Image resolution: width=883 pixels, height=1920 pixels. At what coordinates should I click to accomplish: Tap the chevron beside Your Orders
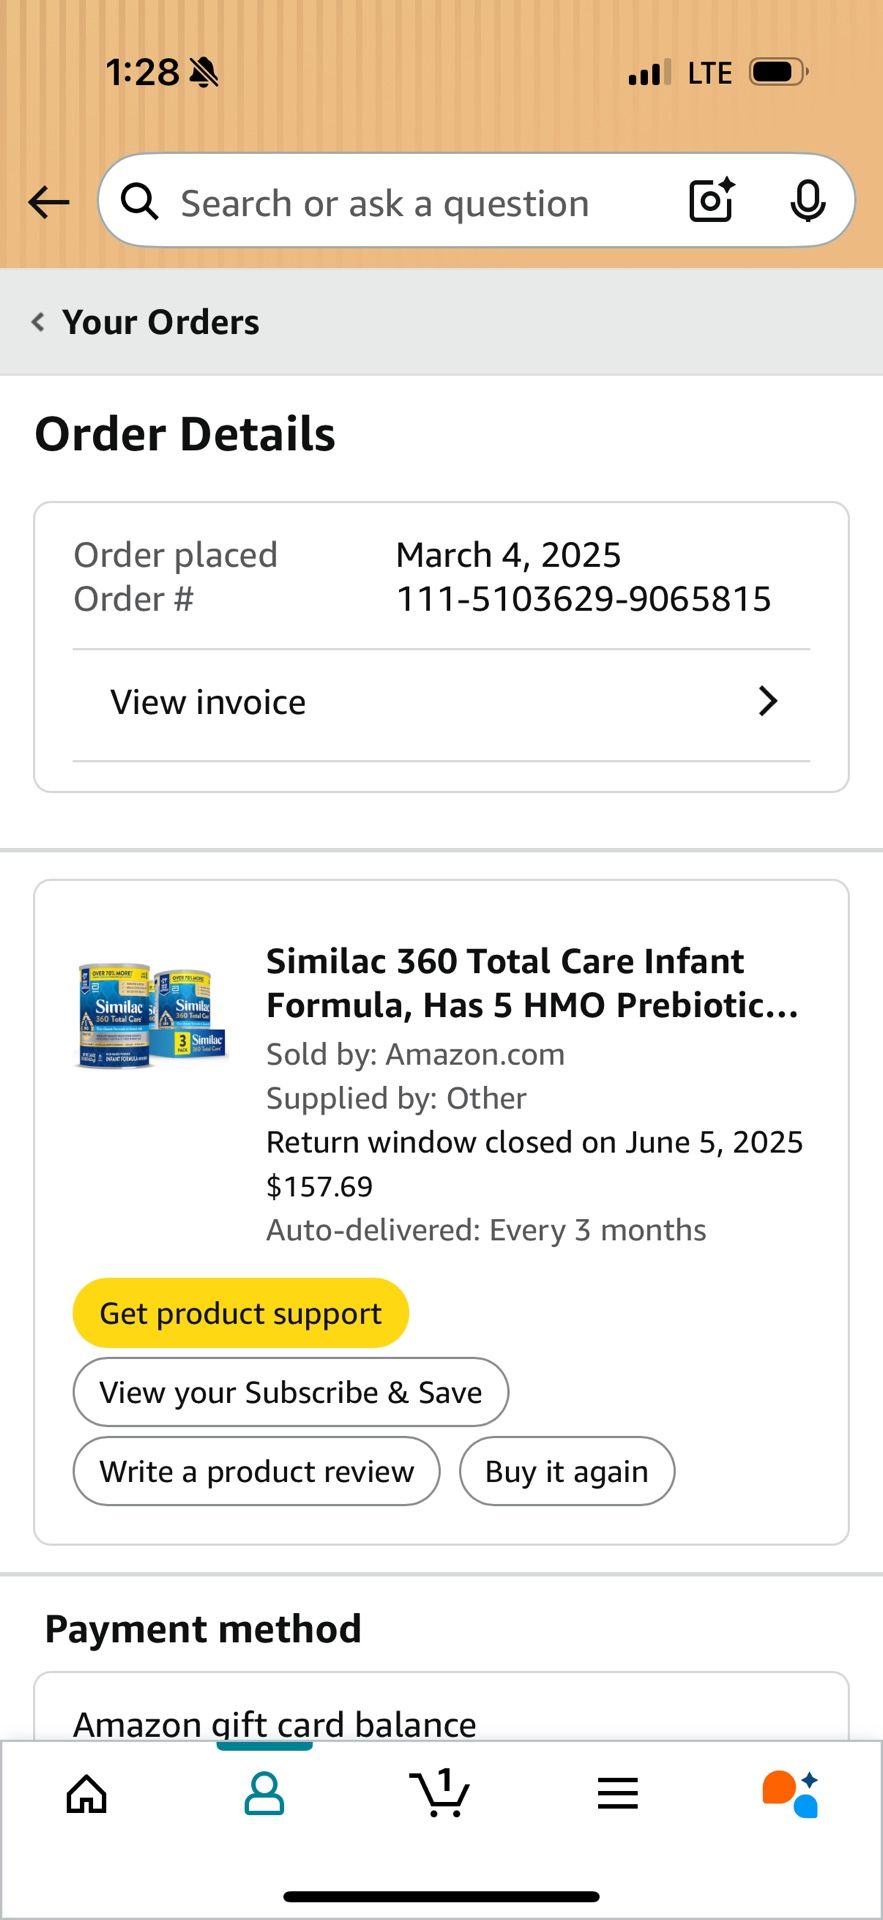coord(37,321)
